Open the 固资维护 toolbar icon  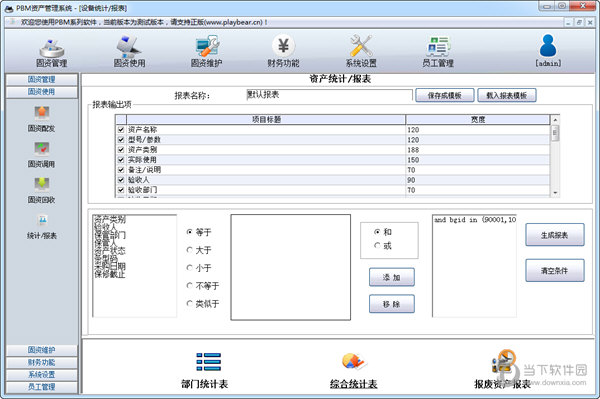pyautogui.click(x=207, y=47)
